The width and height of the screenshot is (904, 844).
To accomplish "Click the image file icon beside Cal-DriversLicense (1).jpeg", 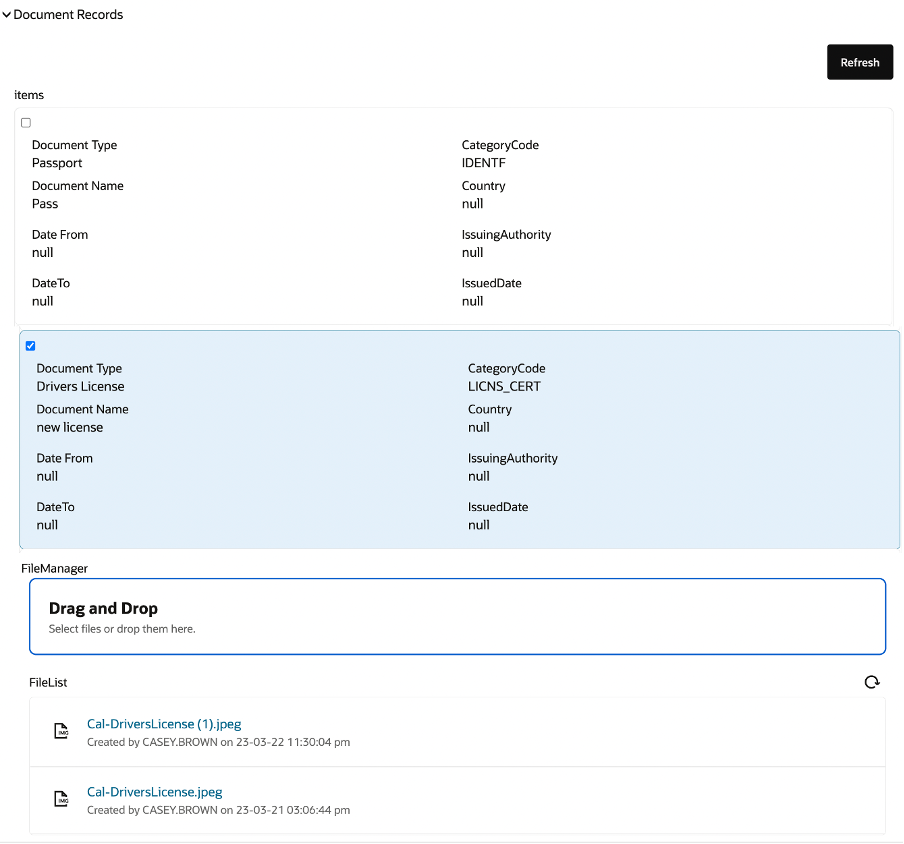I will (x=60, y=731).
